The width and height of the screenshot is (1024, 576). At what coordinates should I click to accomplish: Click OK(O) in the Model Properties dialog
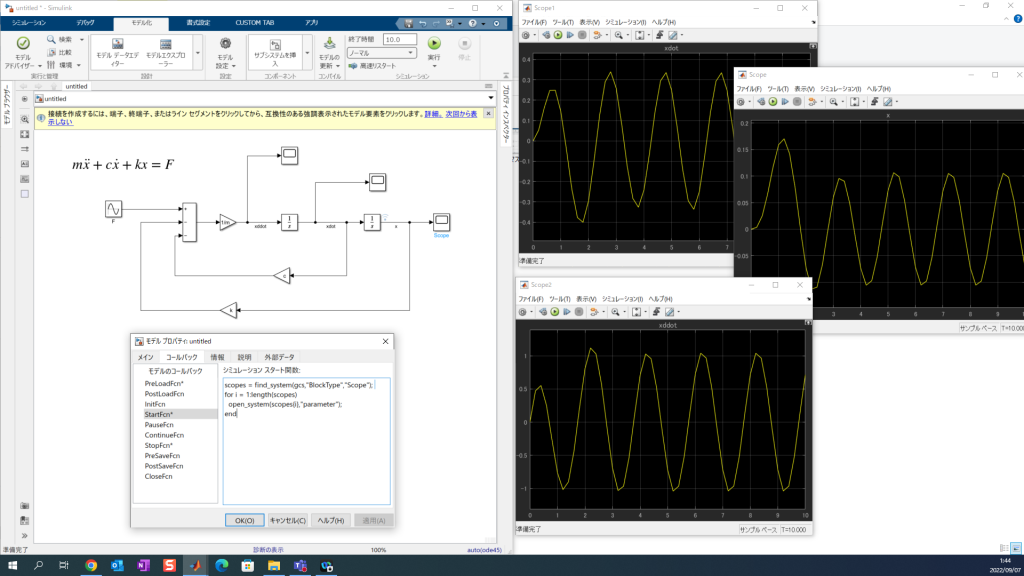point(245,520)
